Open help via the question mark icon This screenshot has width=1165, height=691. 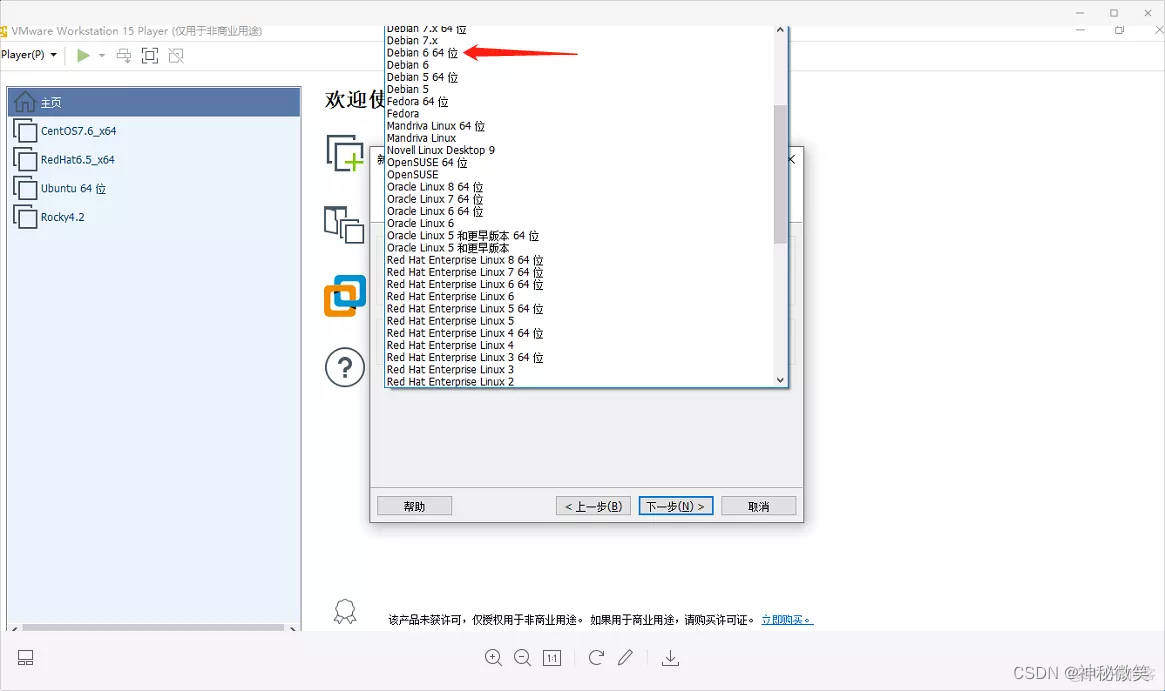point(344,367)
